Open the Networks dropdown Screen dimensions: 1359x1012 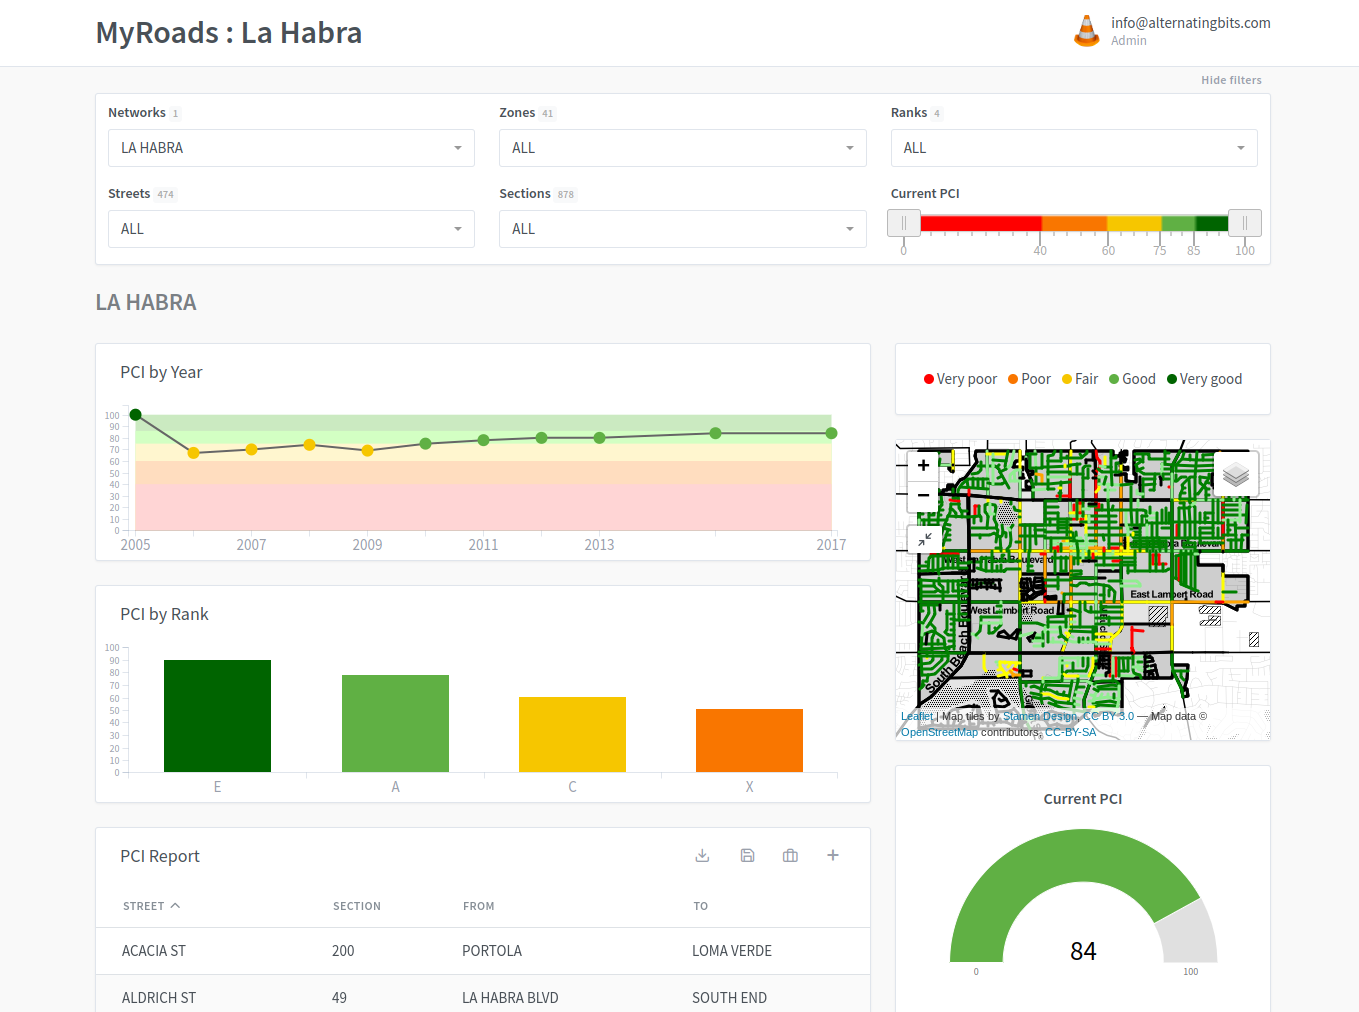tap(291, 148)
